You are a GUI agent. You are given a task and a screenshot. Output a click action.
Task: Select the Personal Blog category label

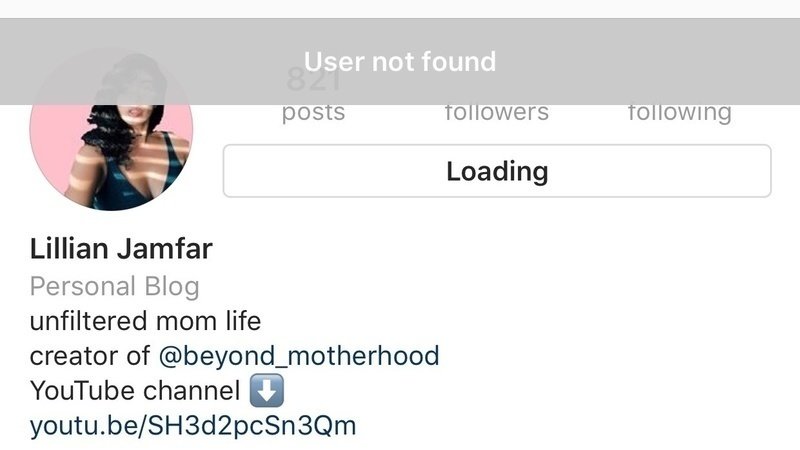coord(114,286)
